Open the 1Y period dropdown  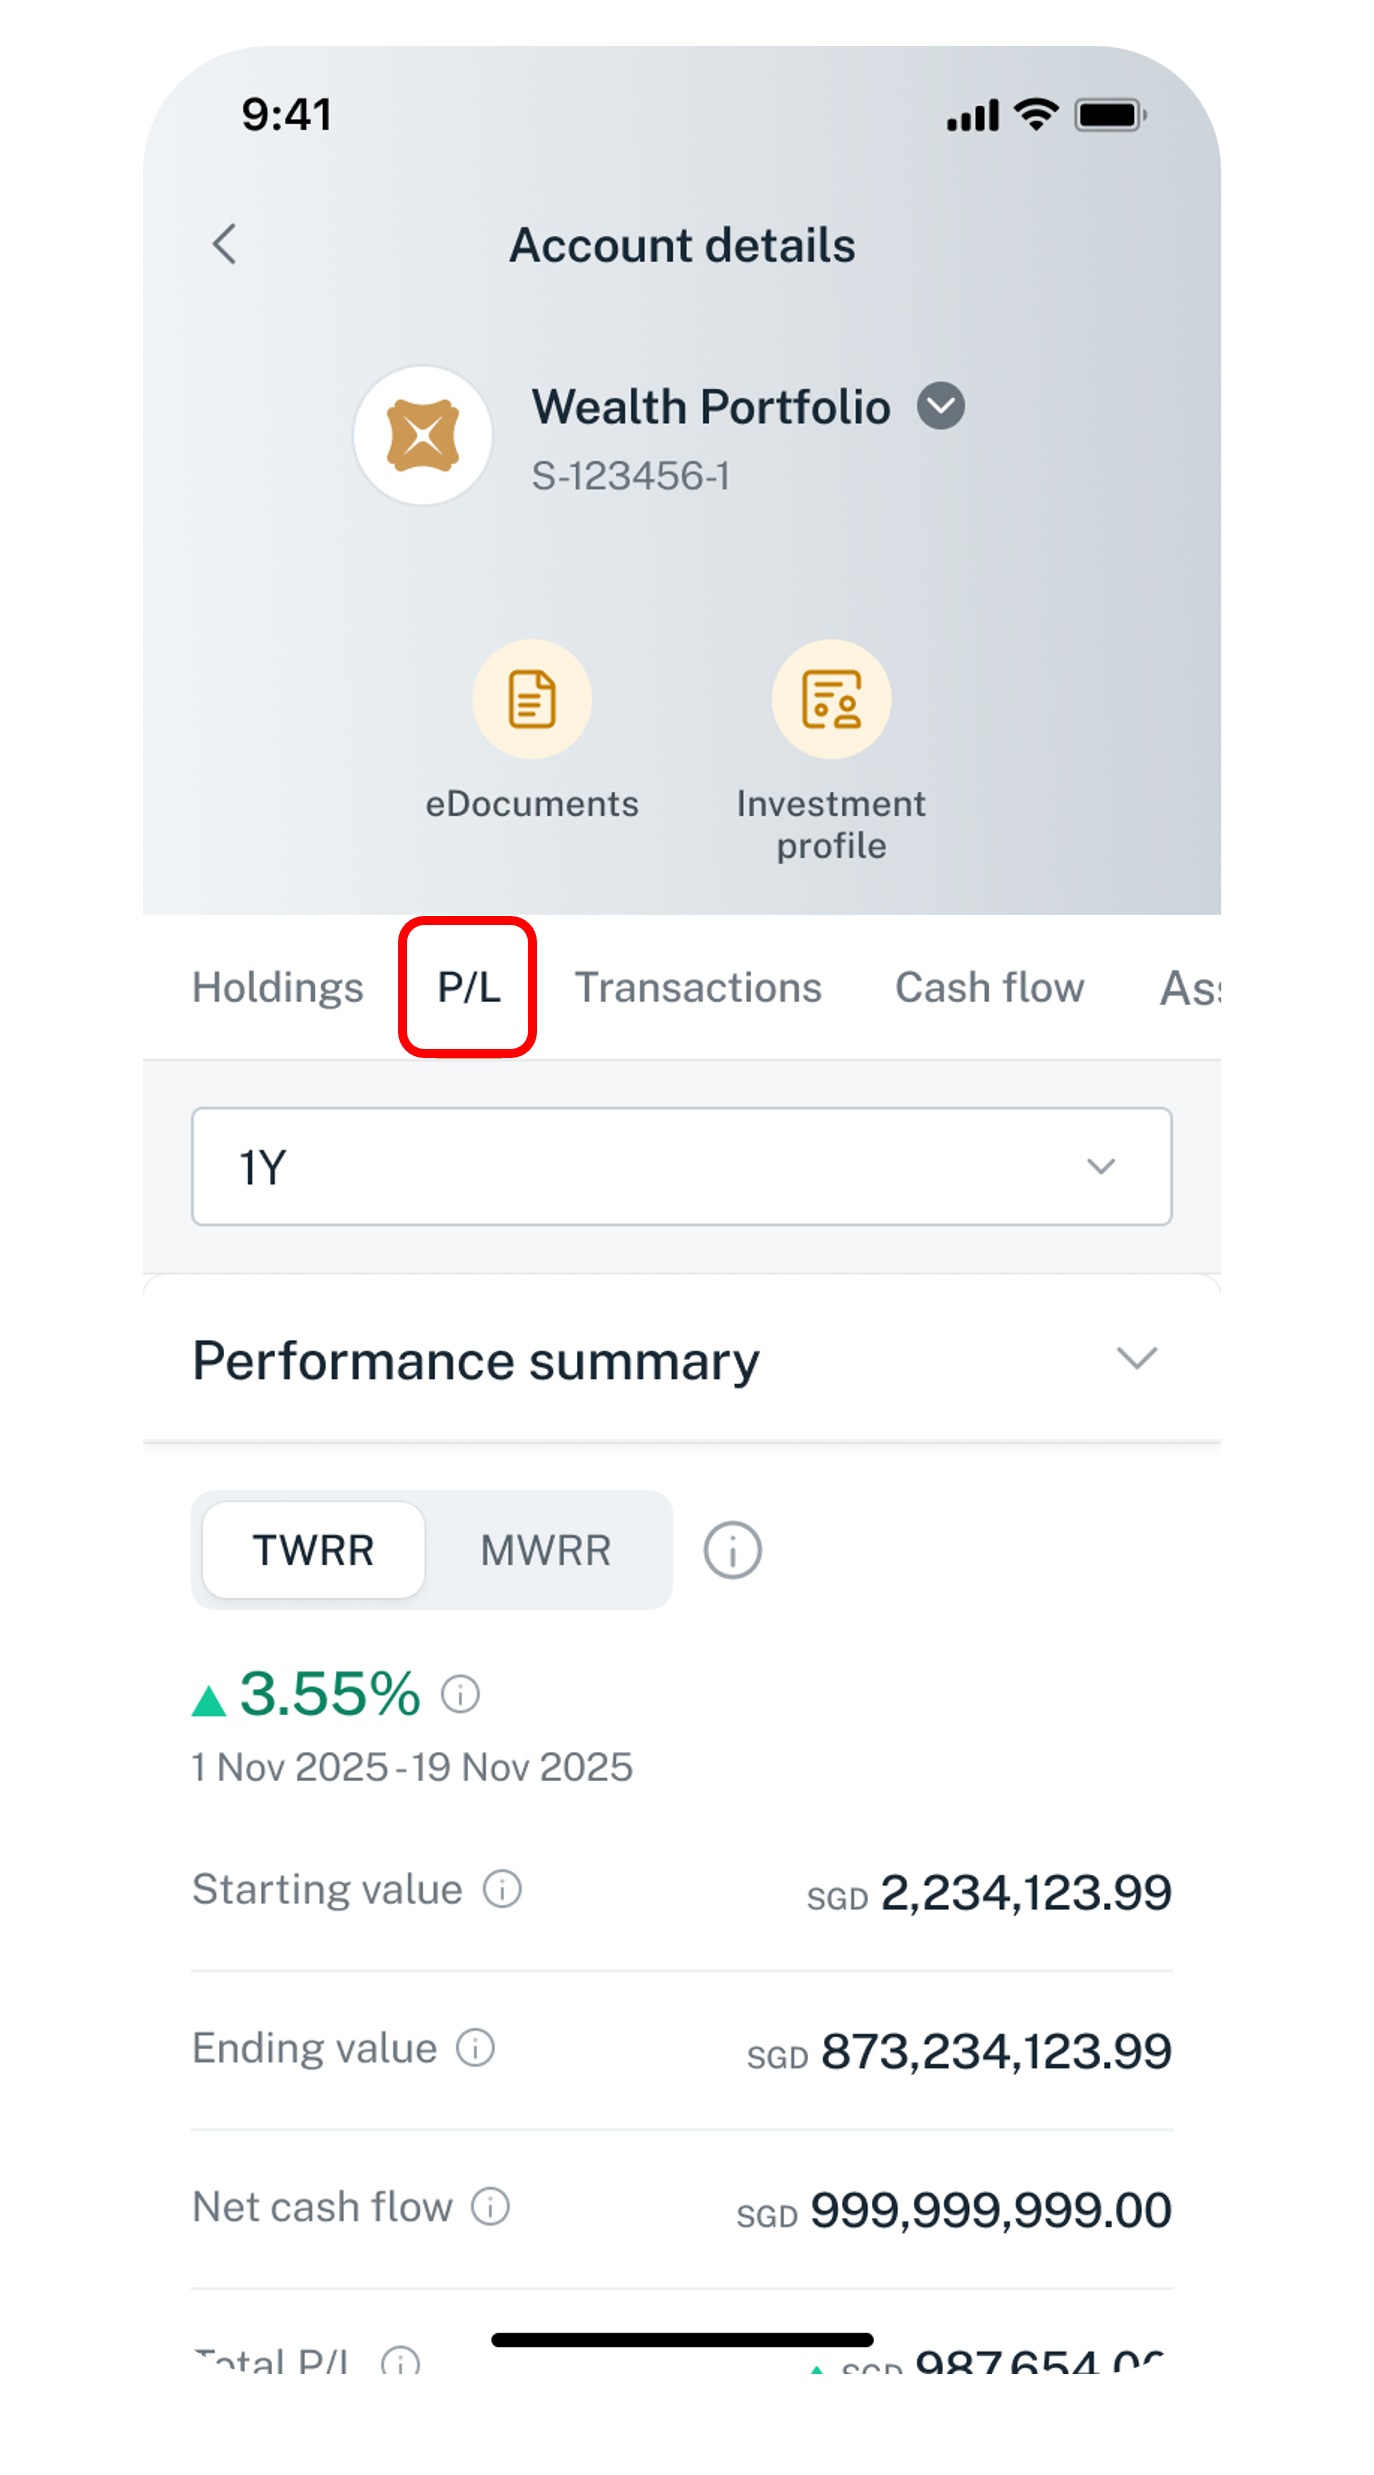coord(681,1166)
